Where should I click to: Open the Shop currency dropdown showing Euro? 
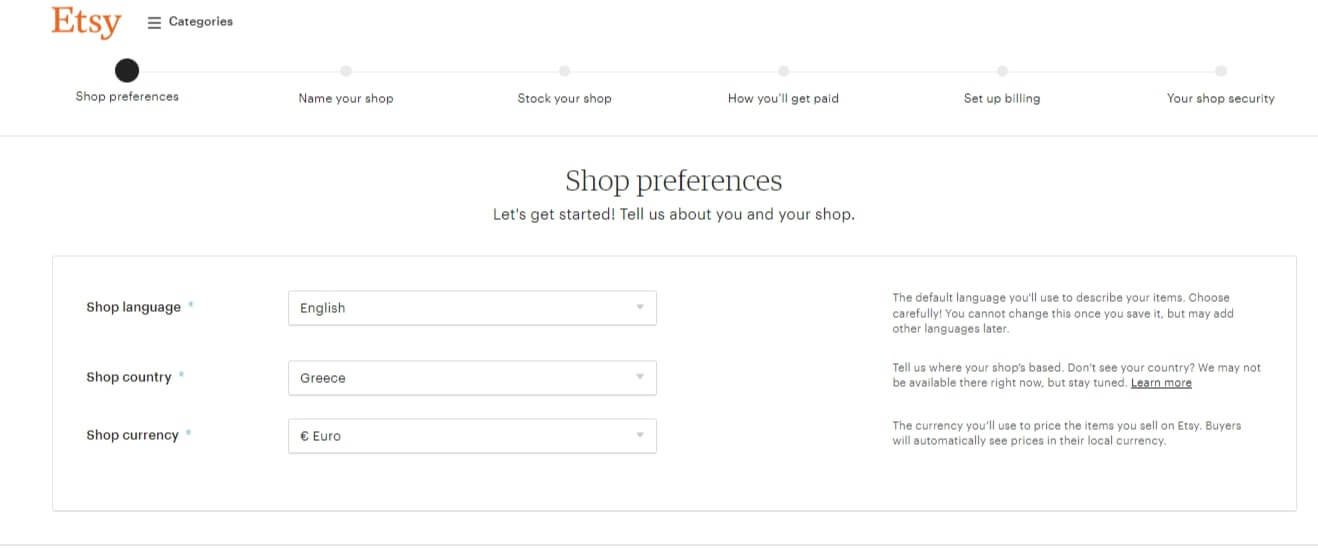point(472,436)
